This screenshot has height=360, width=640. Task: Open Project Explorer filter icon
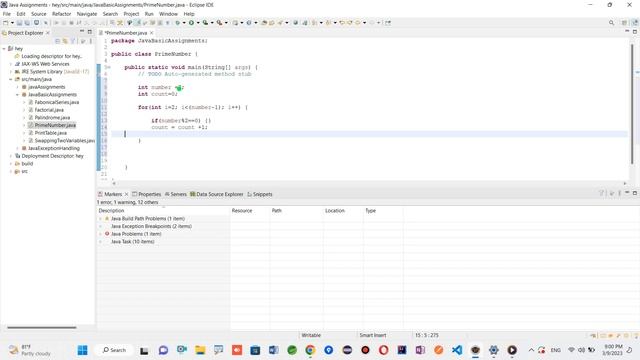[x=73, y=41]
